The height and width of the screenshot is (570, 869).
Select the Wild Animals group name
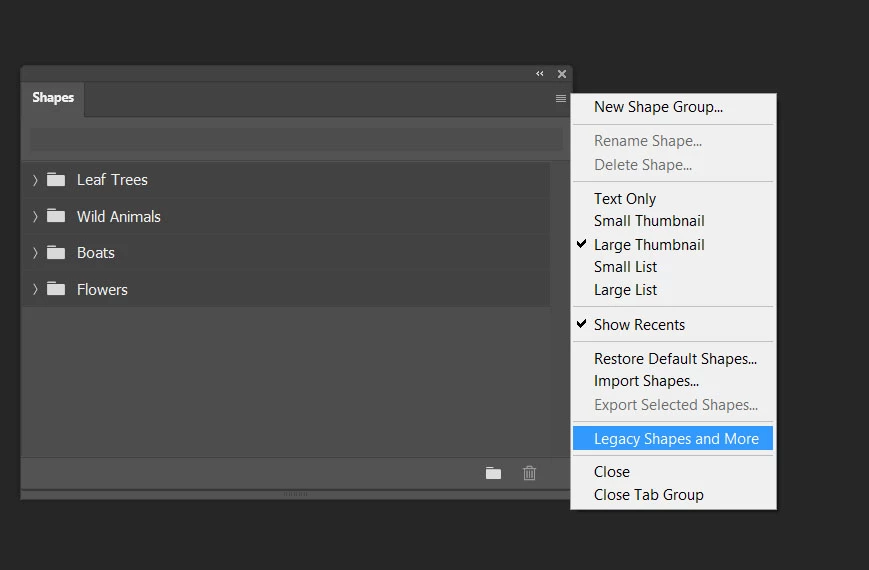coord(119,216)
